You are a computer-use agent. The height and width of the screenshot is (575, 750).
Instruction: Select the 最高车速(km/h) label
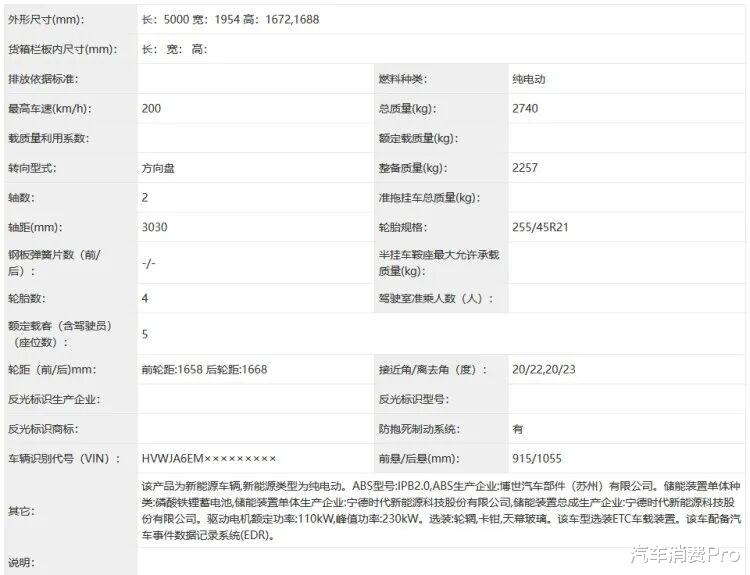pyautogui.click(x=50, y=109)
